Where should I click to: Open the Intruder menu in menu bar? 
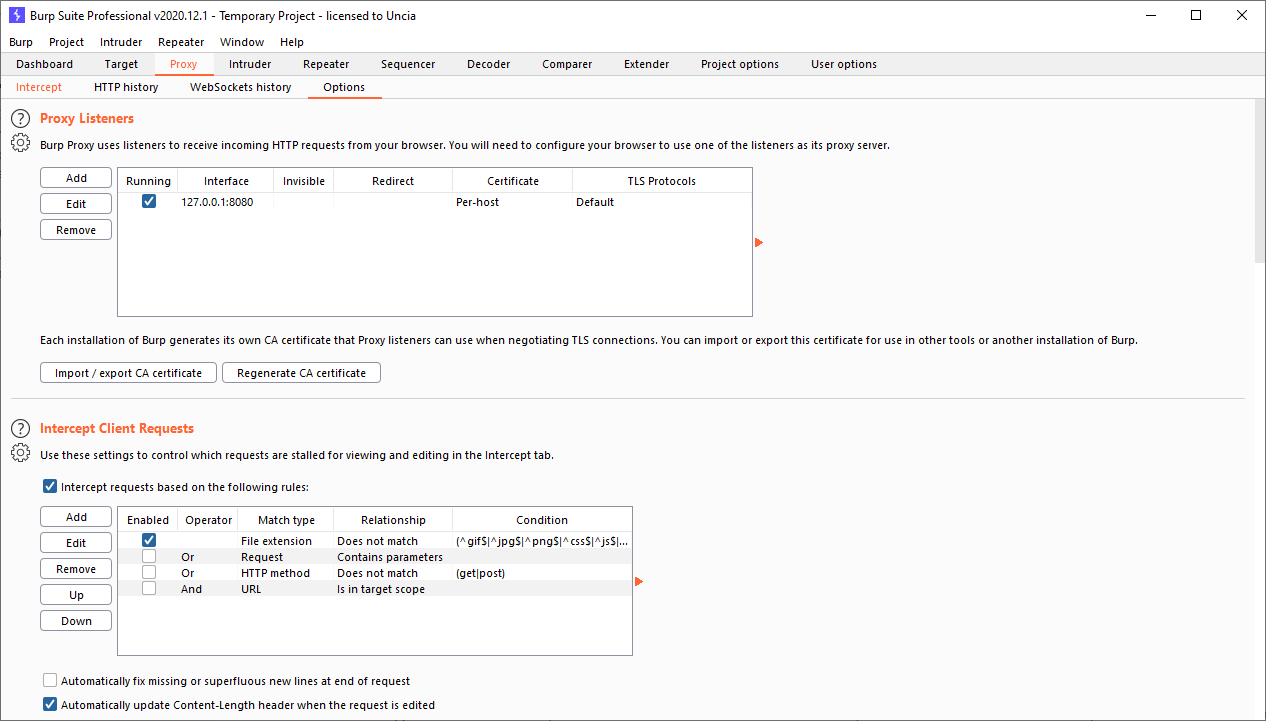[x=121, y=42]
